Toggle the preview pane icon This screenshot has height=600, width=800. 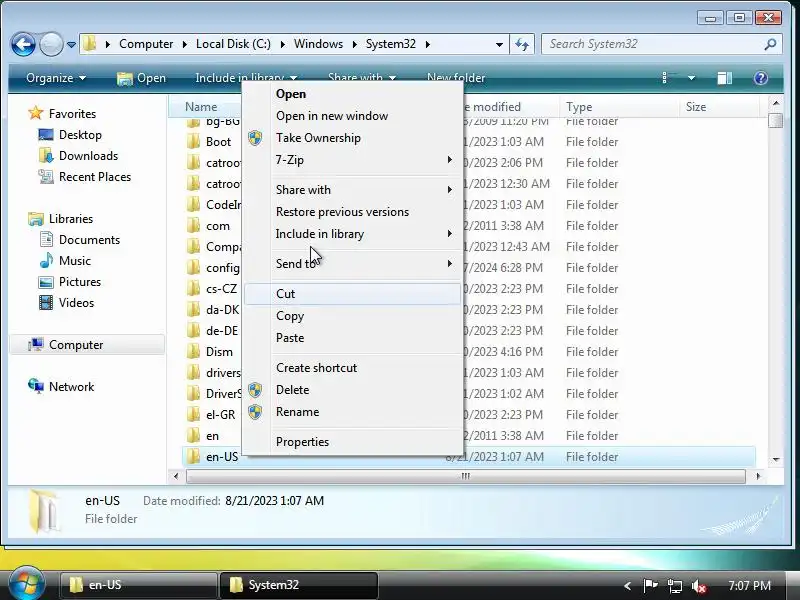[x=724, y=78]
